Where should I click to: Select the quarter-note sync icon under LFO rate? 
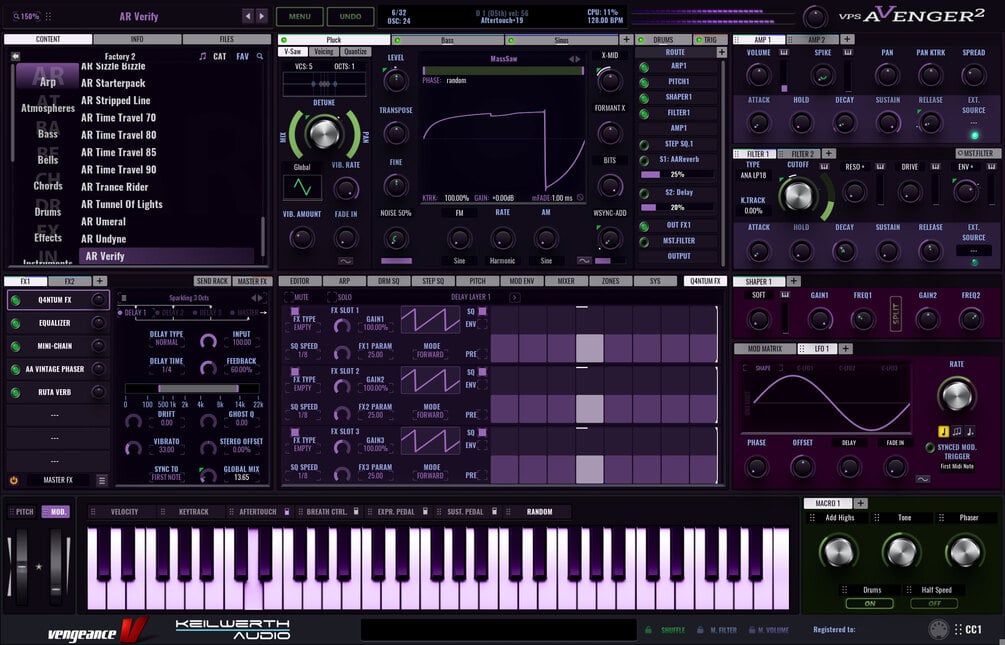(x=943, y=431)
